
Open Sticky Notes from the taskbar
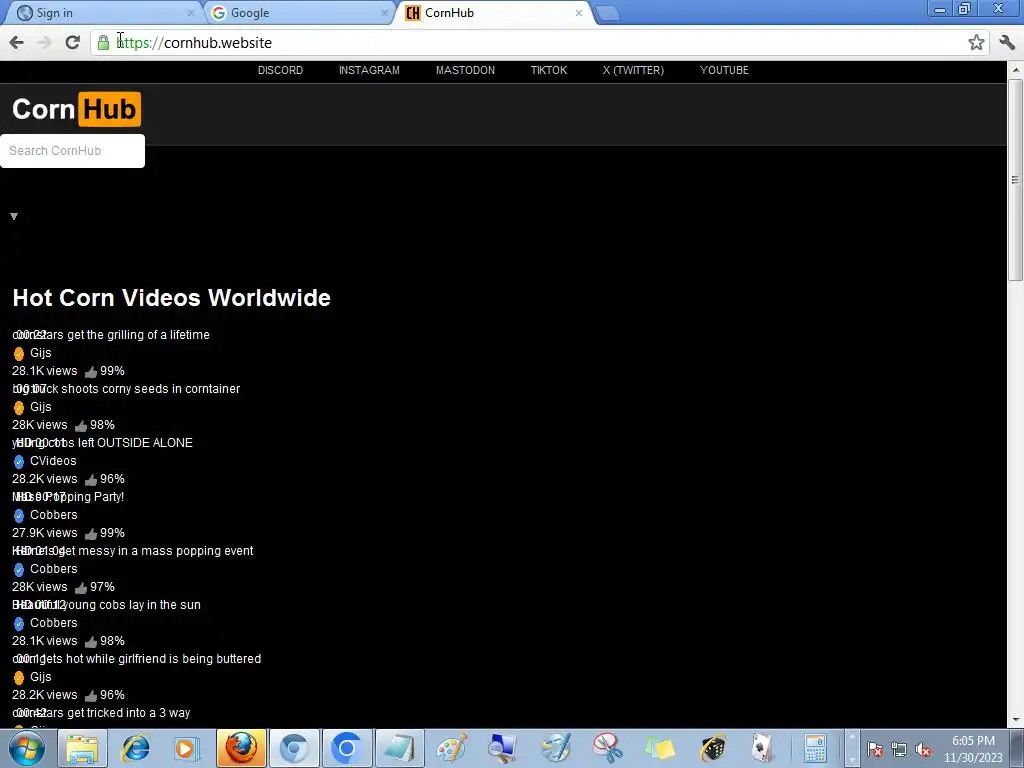660,748
